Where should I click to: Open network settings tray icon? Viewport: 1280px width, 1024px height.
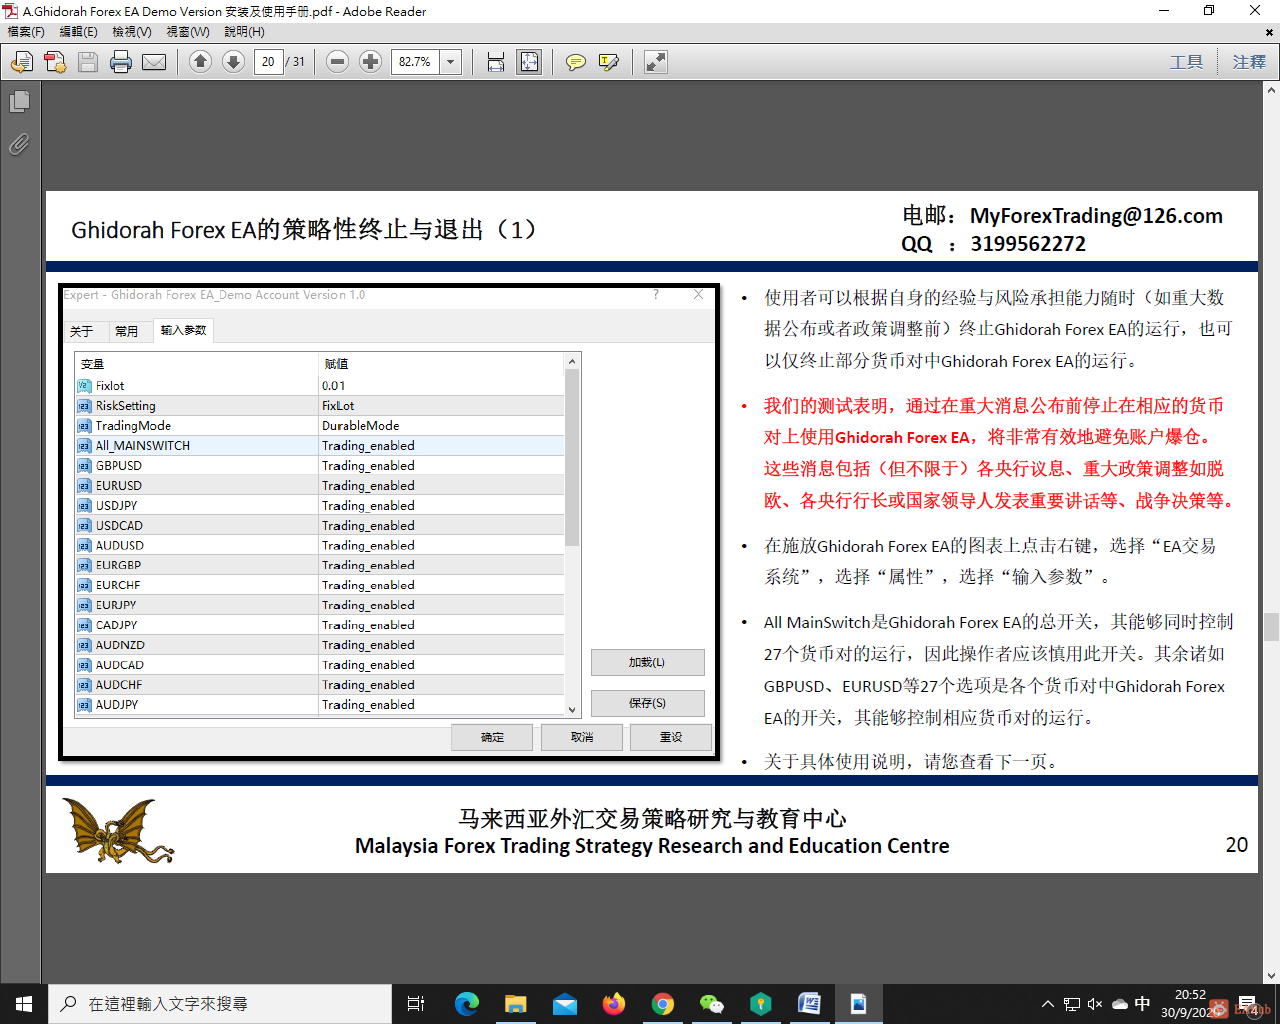pyautogui.click(x=1072, y=1004)
